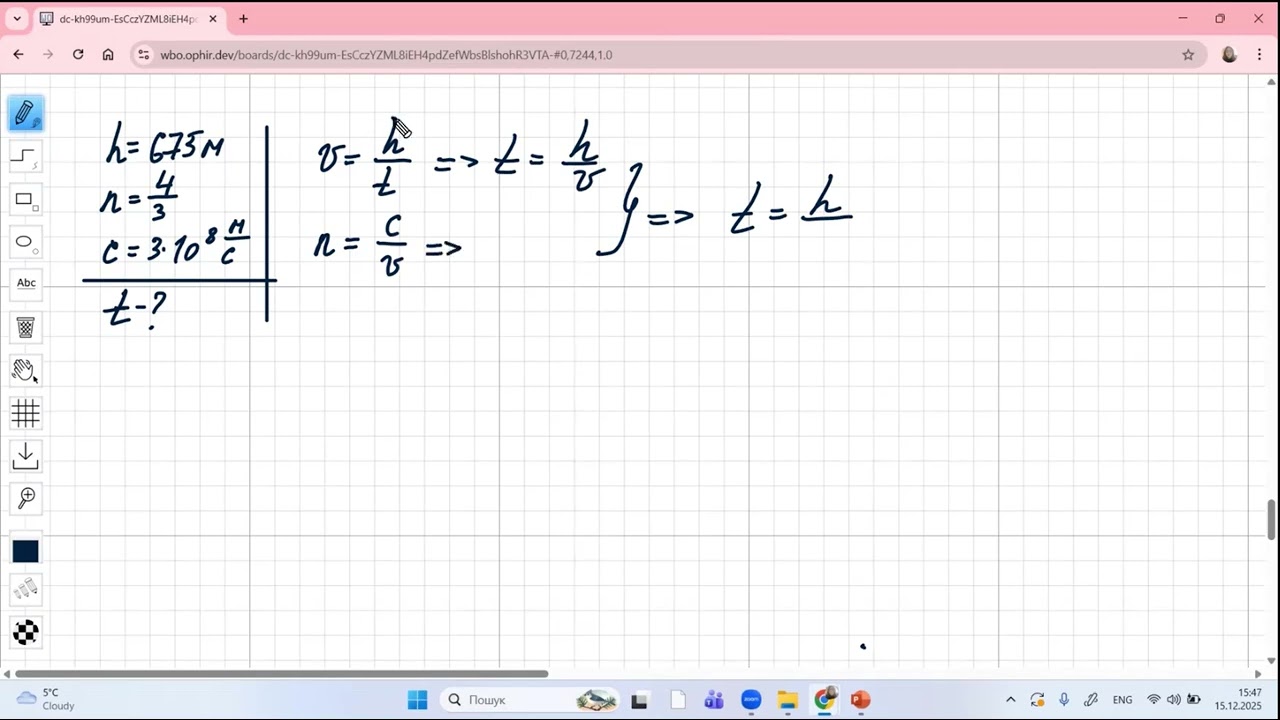Viewport: 1280px width, 720px height.
Task: Open the Chrome profile avatar
Action: [x=1229, y=55]
